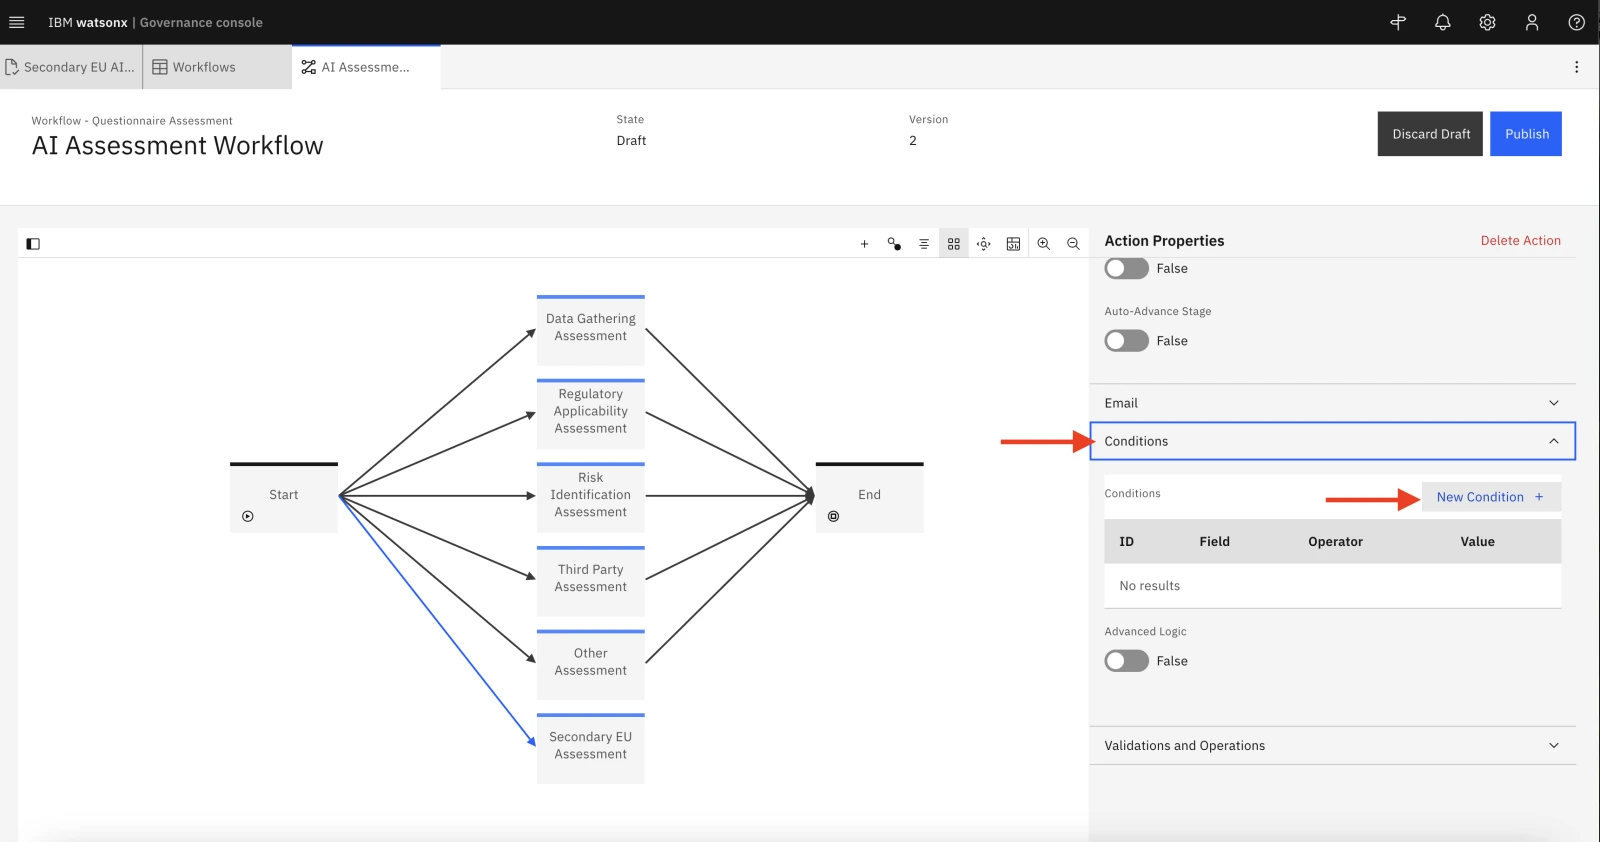The width and height of the screenshot is (1600, 842).
Task: Click the No results table row
Action: pyautogui.click(x=1333, y=586)
